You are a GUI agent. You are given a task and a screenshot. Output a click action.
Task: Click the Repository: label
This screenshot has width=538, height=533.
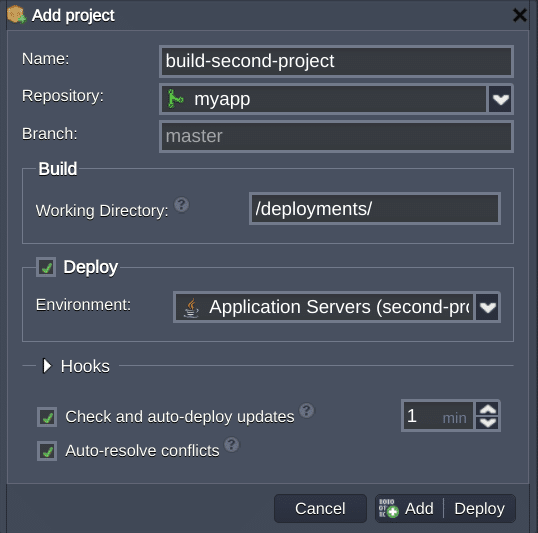[x=63, y=95]
